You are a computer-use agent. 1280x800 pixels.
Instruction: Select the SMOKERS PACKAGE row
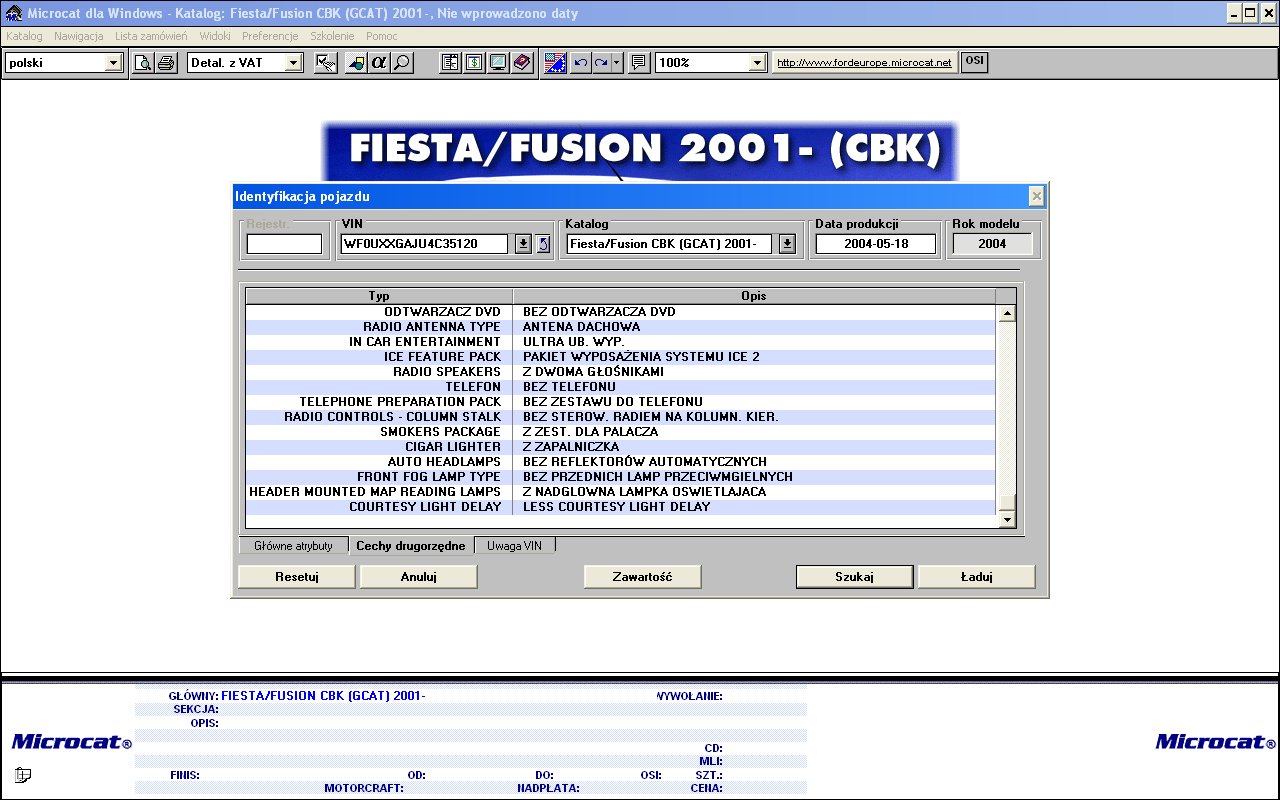621,432
